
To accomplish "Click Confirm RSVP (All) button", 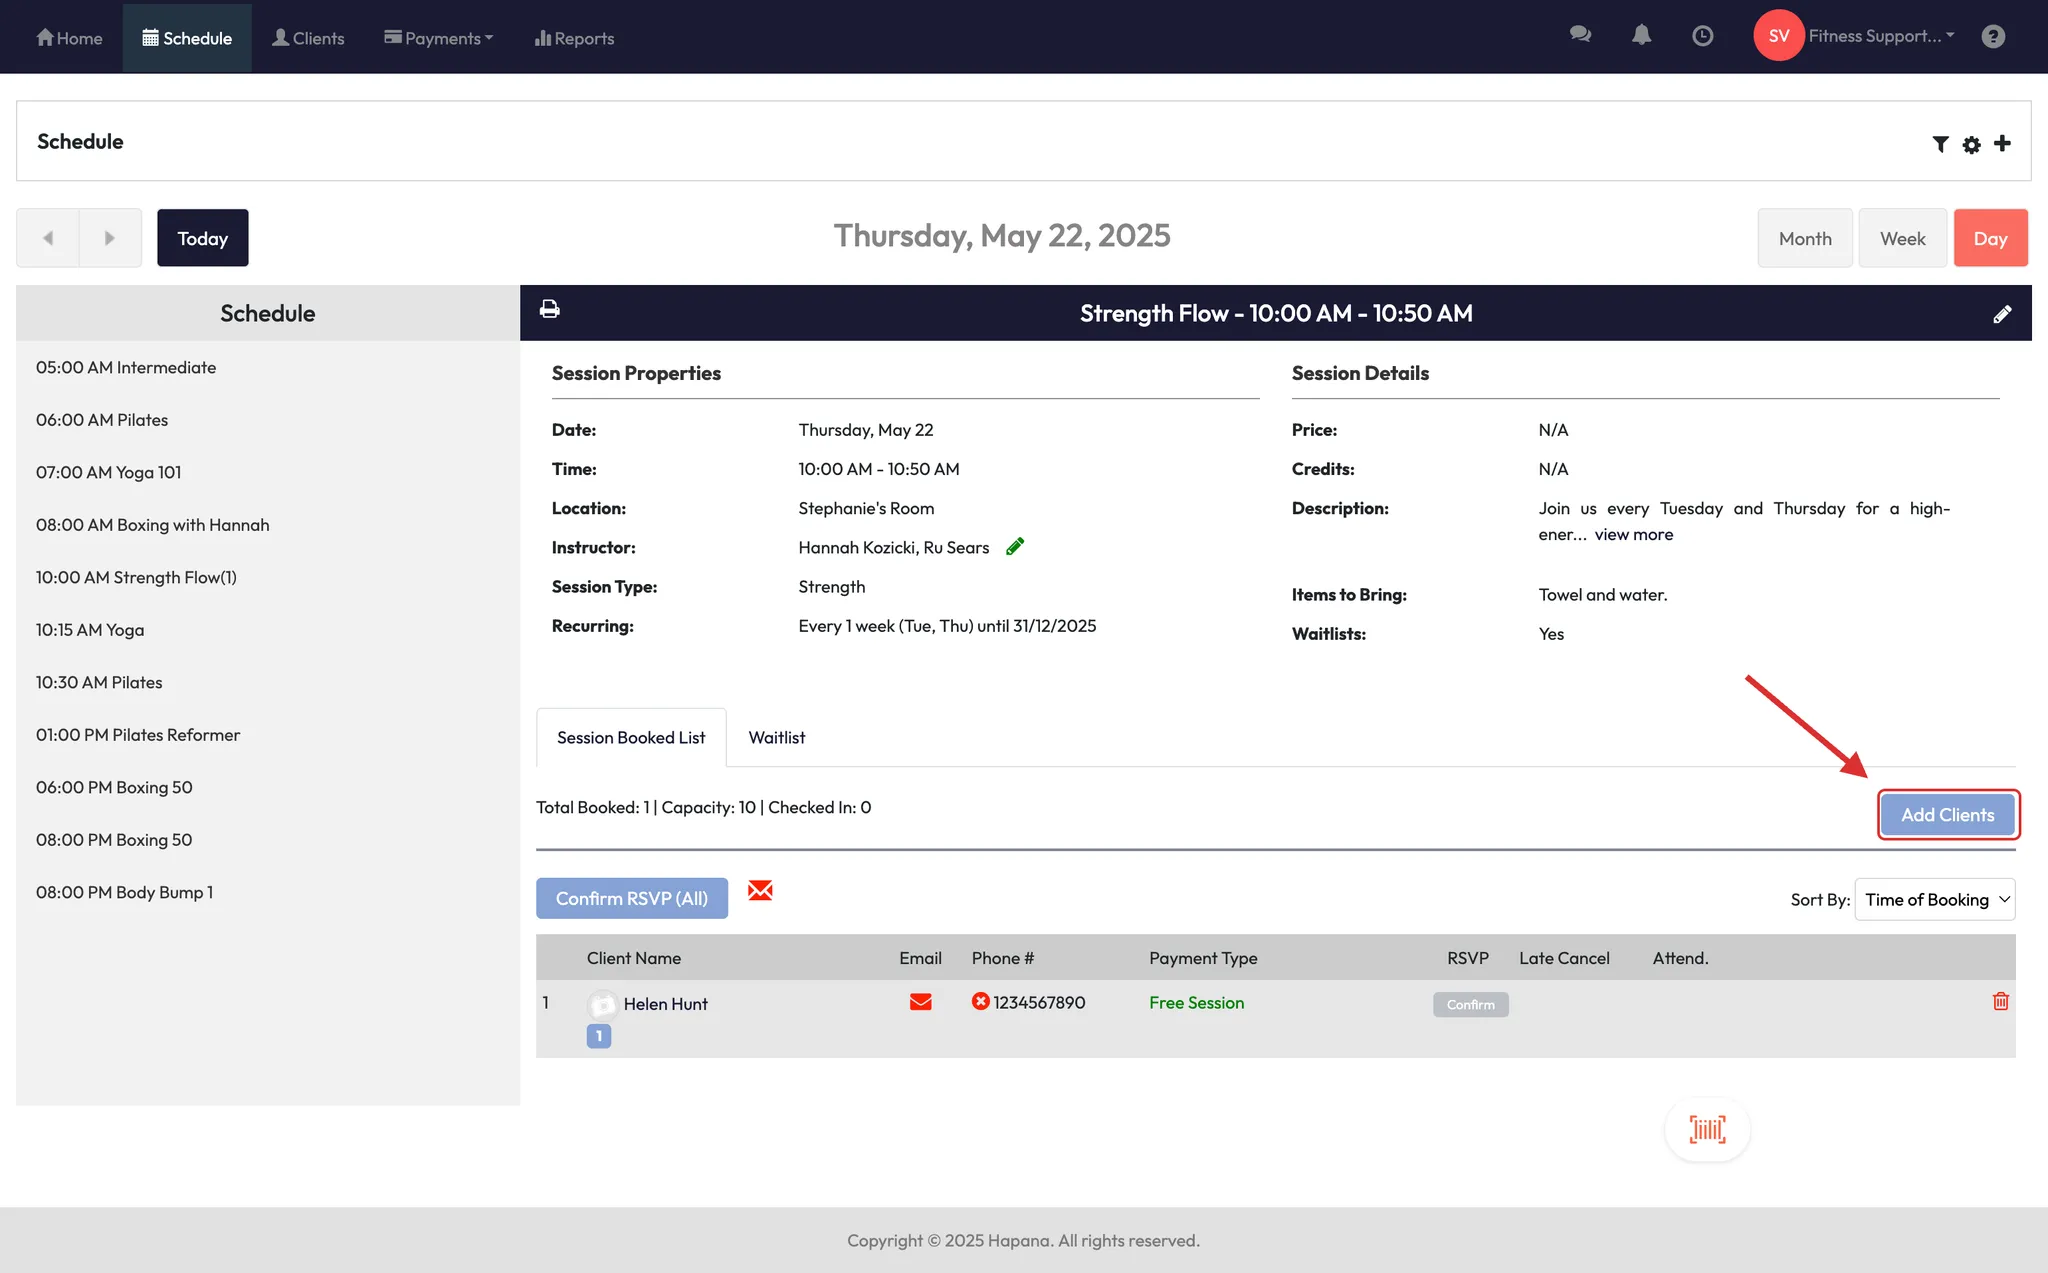I will click(631, 898).
